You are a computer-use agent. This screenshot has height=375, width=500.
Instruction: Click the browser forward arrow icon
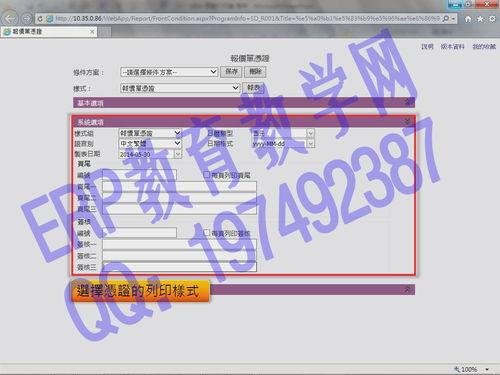tap(27, 19)
